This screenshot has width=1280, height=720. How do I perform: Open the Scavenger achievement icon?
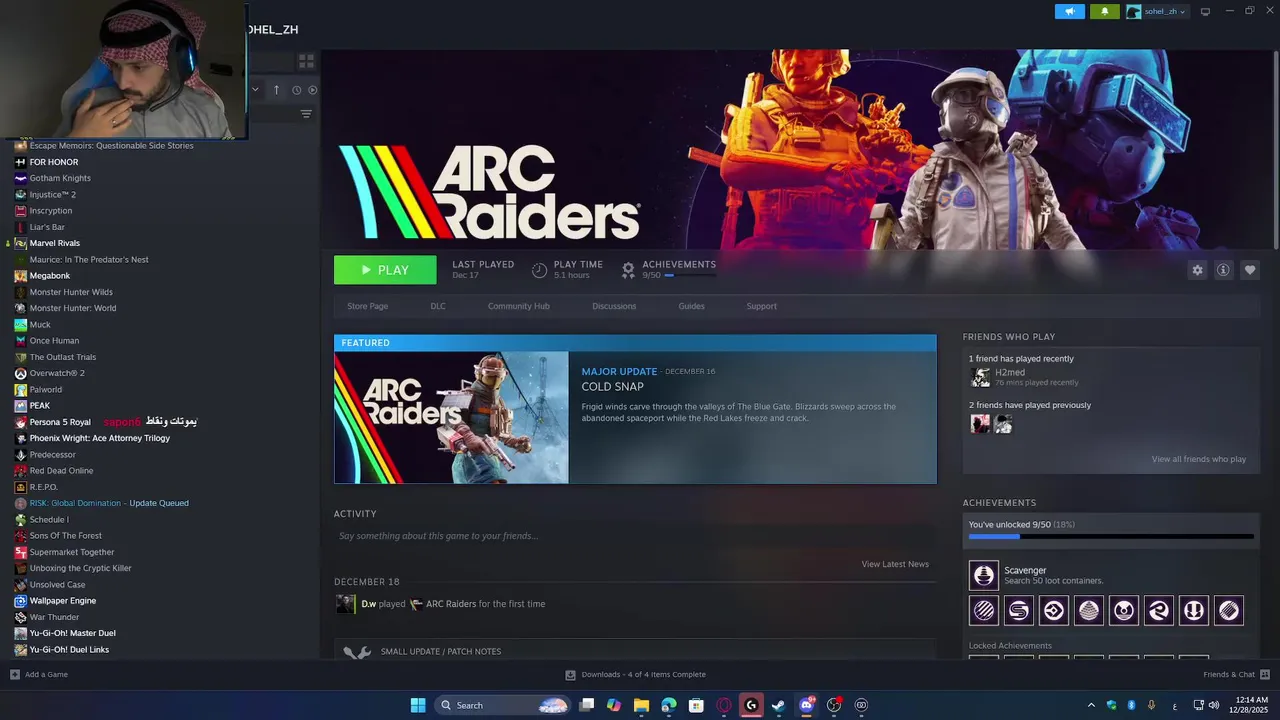tap(984, 575)
